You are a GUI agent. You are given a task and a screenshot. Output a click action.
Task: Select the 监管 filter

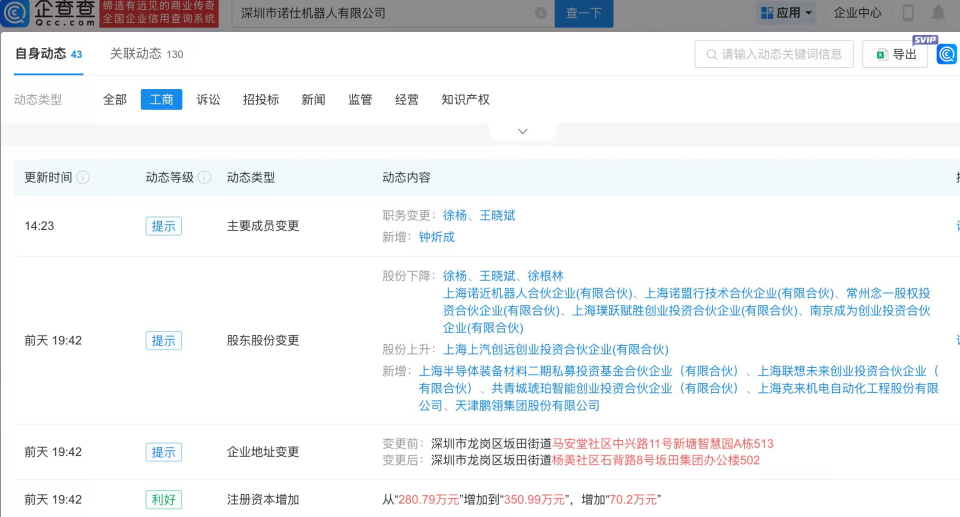pyautogui.click(x=360, y=99)
